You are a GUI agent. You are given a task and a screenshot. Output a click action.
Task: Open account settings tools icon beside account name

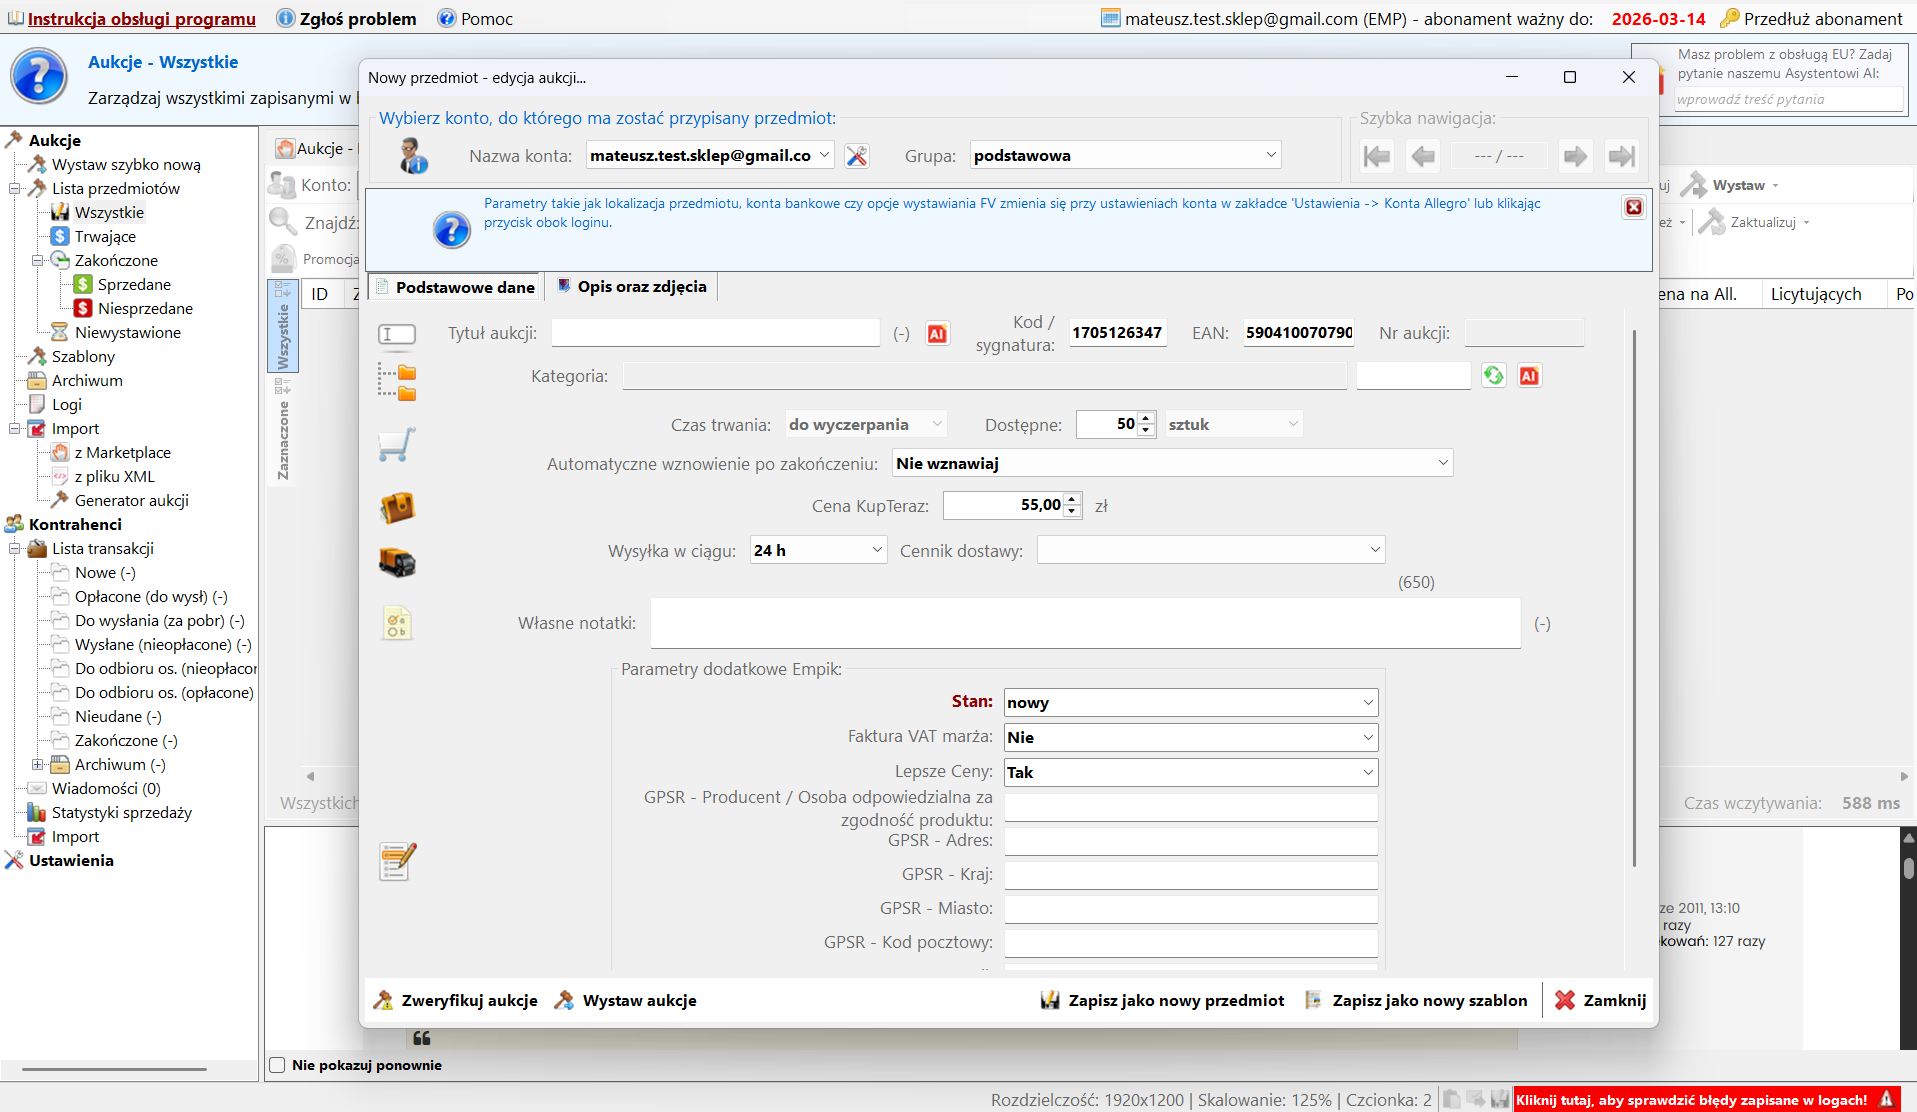[x=857, y=156]
